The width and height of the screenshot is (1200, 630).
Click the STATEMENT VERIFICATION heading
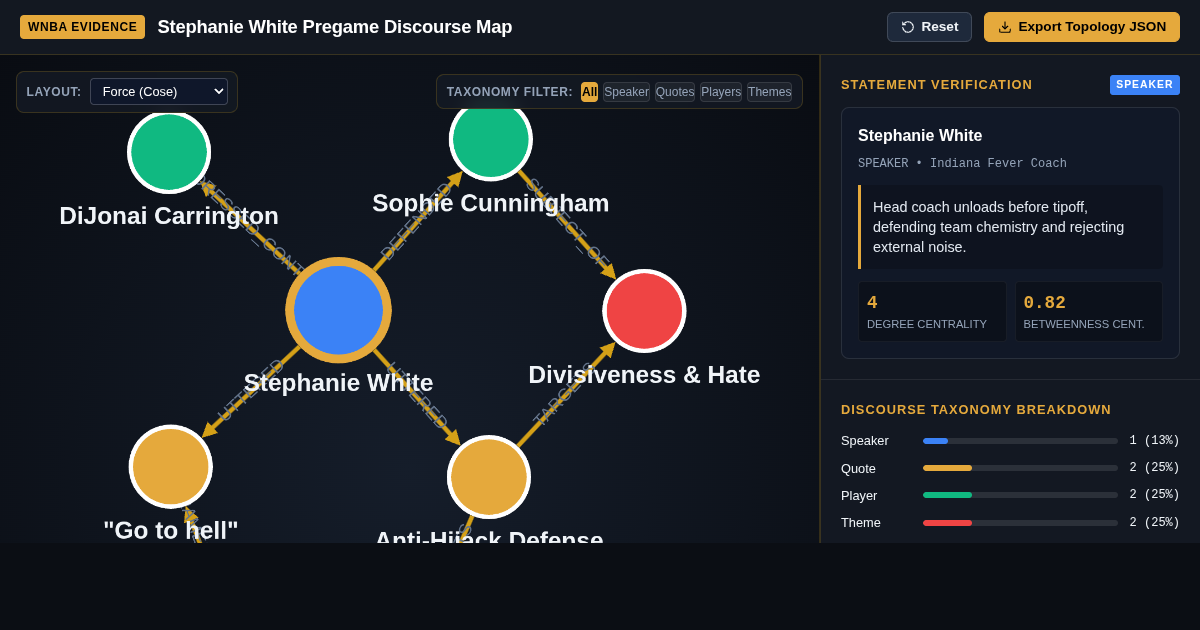pyautogui.click(x=936, y=85)
